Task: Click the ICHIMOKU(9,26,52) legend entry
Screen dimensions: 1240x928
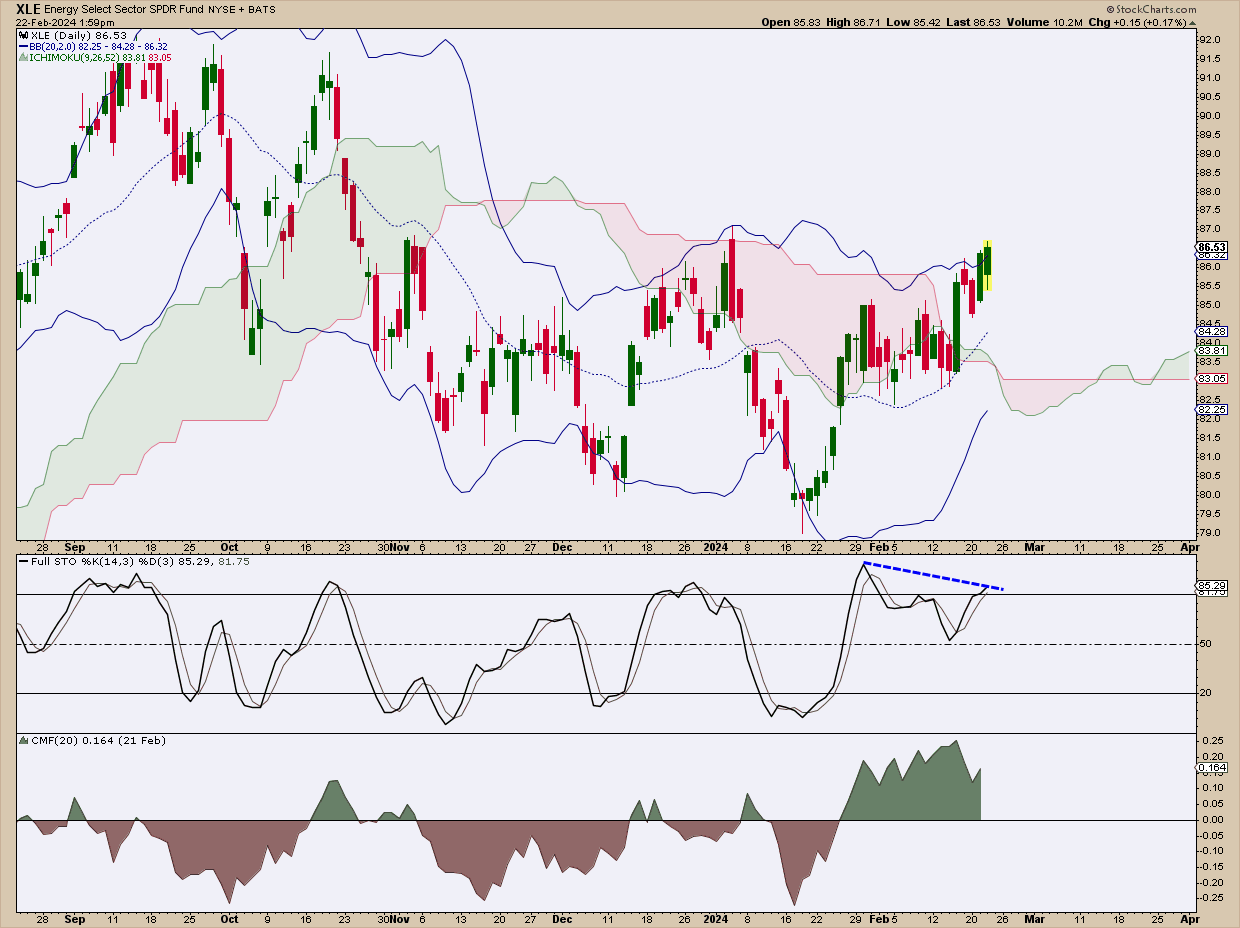Action: 102,57
